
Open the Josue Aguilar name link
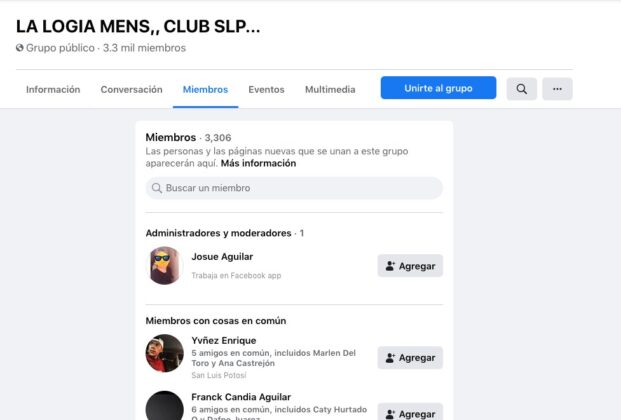[222, 257]
